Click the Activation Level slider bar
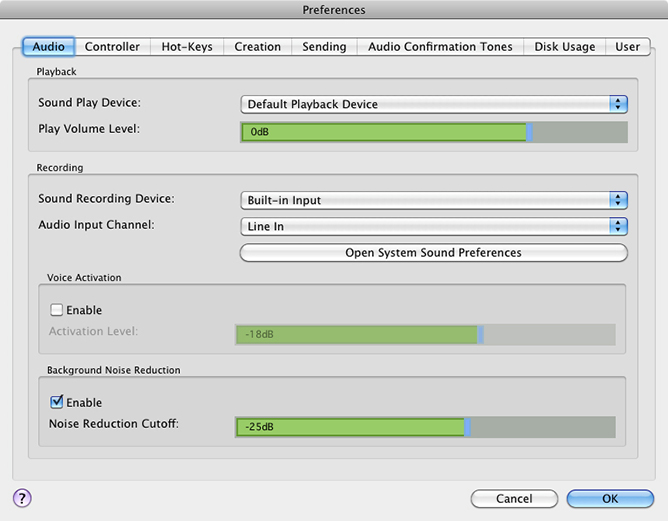Viewport: 668px width, 521px height. click(x=424, y=335)
